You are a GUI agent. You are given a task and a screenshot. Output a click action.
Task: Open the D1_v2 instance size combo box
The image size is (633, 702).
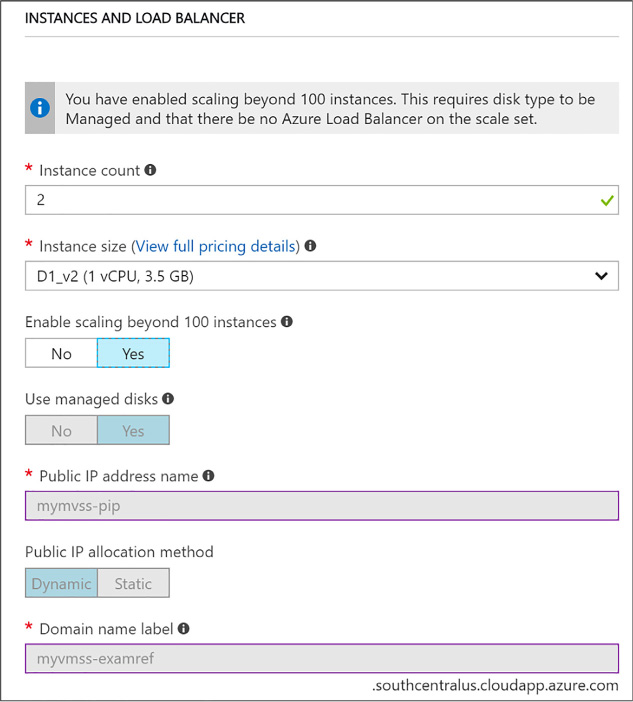coord(322,276)
